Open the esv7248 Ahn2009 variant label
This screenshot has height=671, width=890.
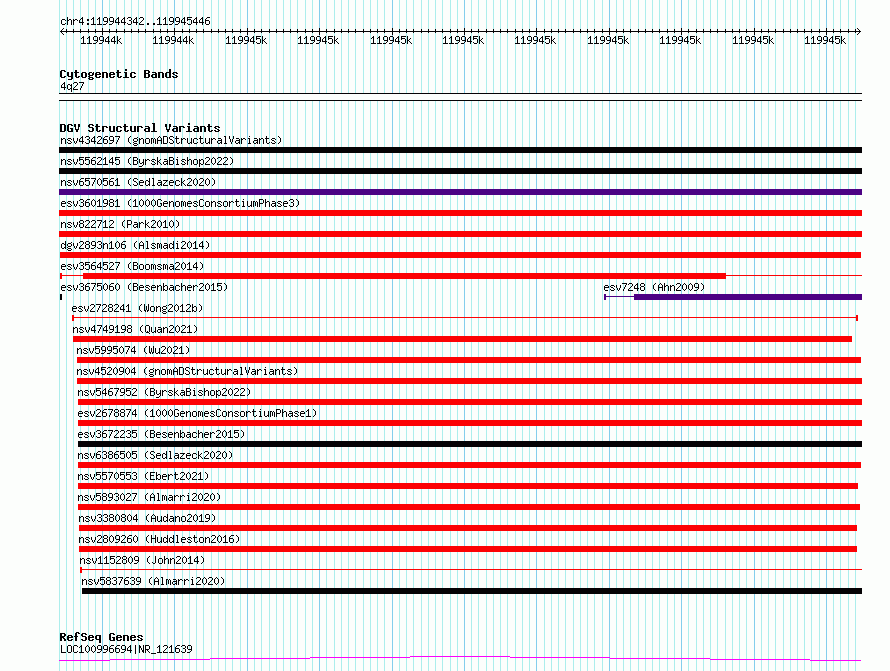654,287
